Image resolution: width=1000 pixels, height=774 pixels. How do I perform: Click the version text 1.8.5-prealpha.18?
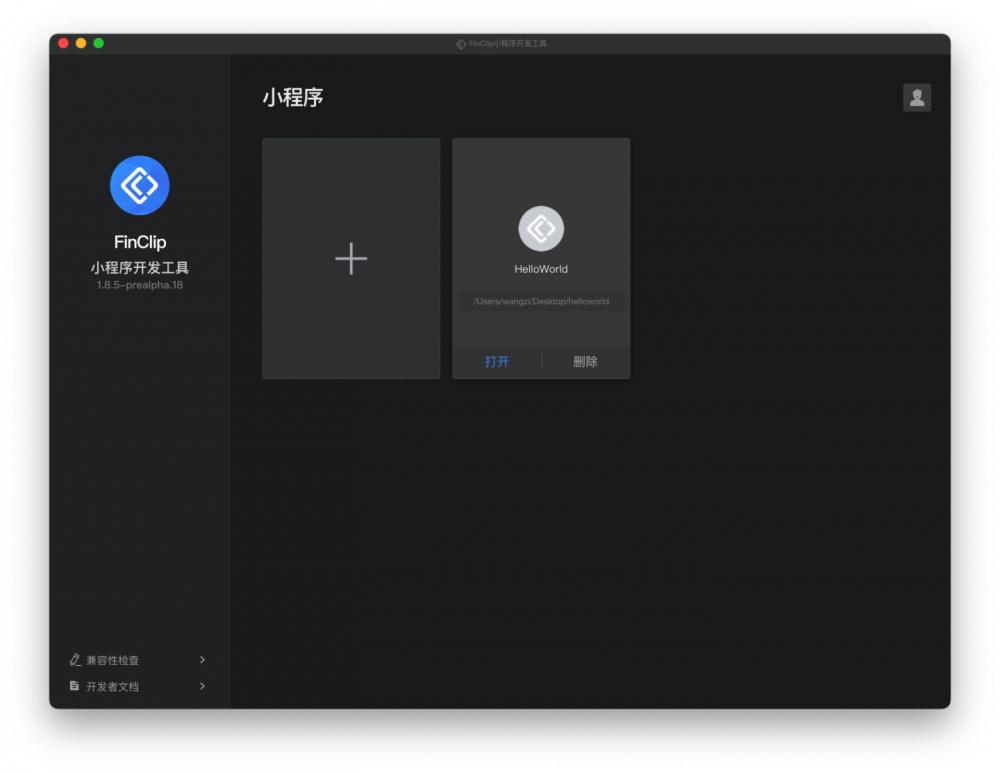[x=140, y=285]
